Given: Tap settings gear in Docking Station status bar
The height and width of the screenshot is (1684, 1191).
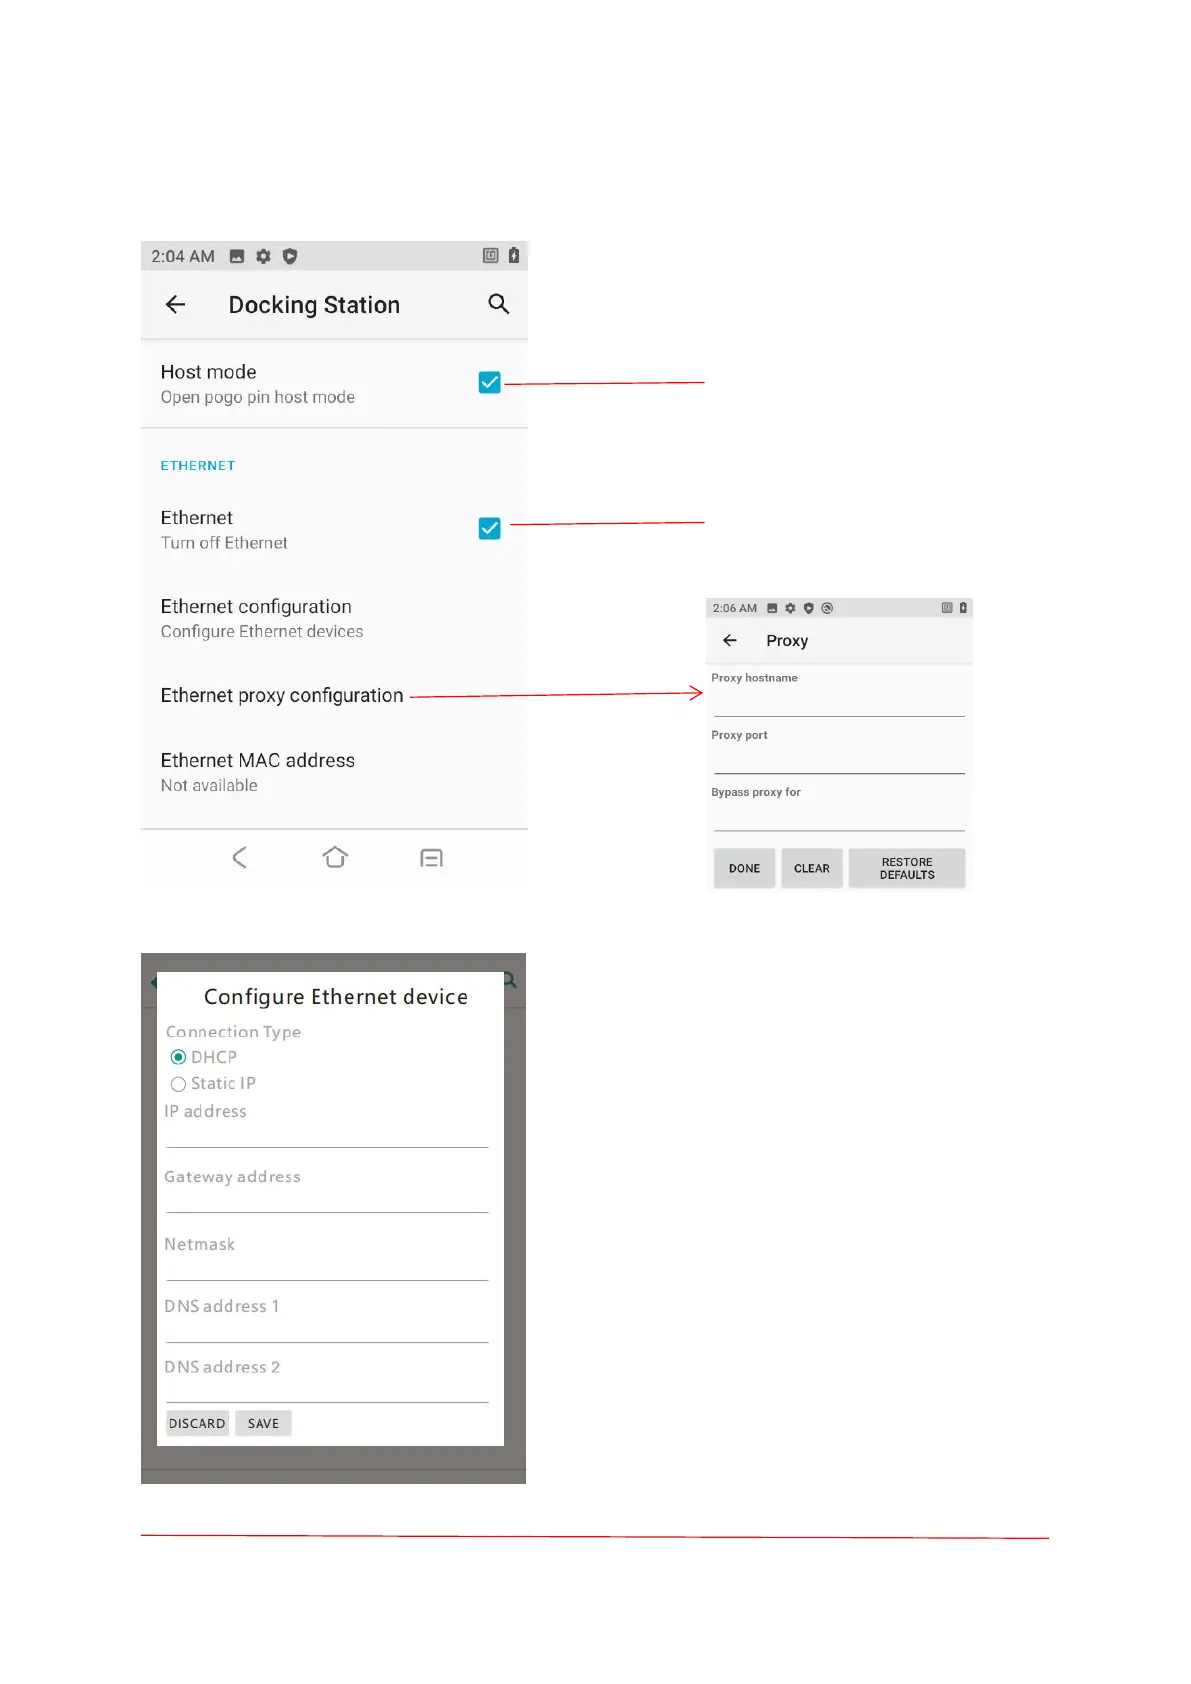Looking at the screenshot, I should (263, 257).
